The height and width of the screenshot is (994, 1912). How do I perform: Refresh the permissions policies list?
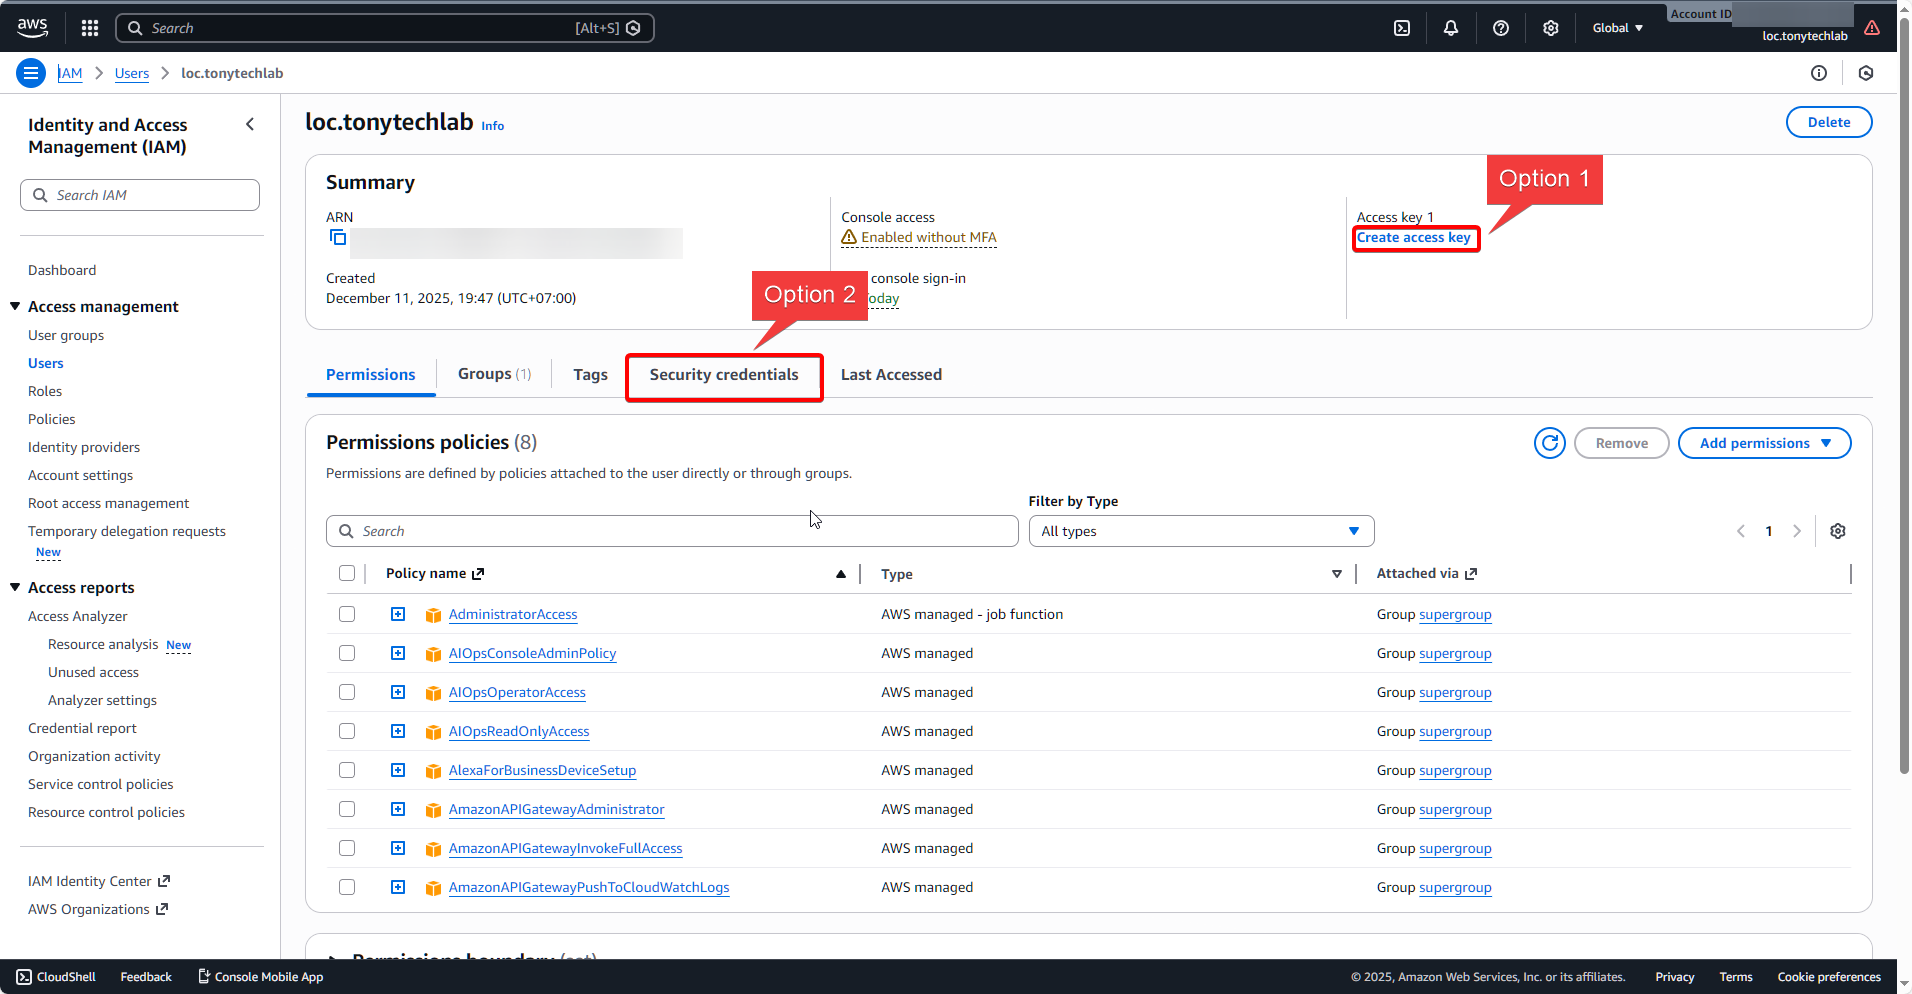click(1550, 443)
